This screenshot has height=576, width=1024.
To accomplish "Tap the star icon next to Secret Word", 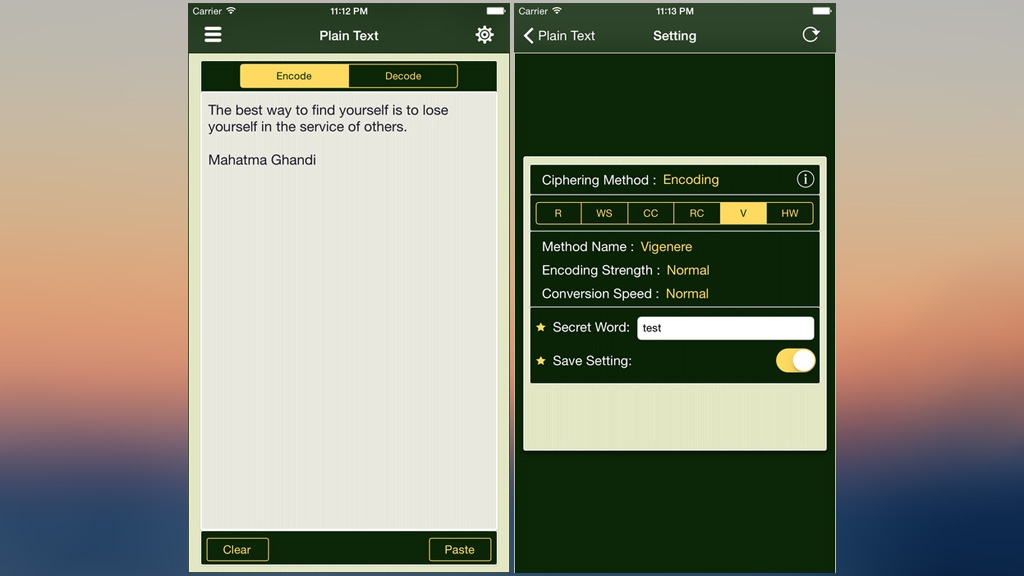I will coord(541,327).
